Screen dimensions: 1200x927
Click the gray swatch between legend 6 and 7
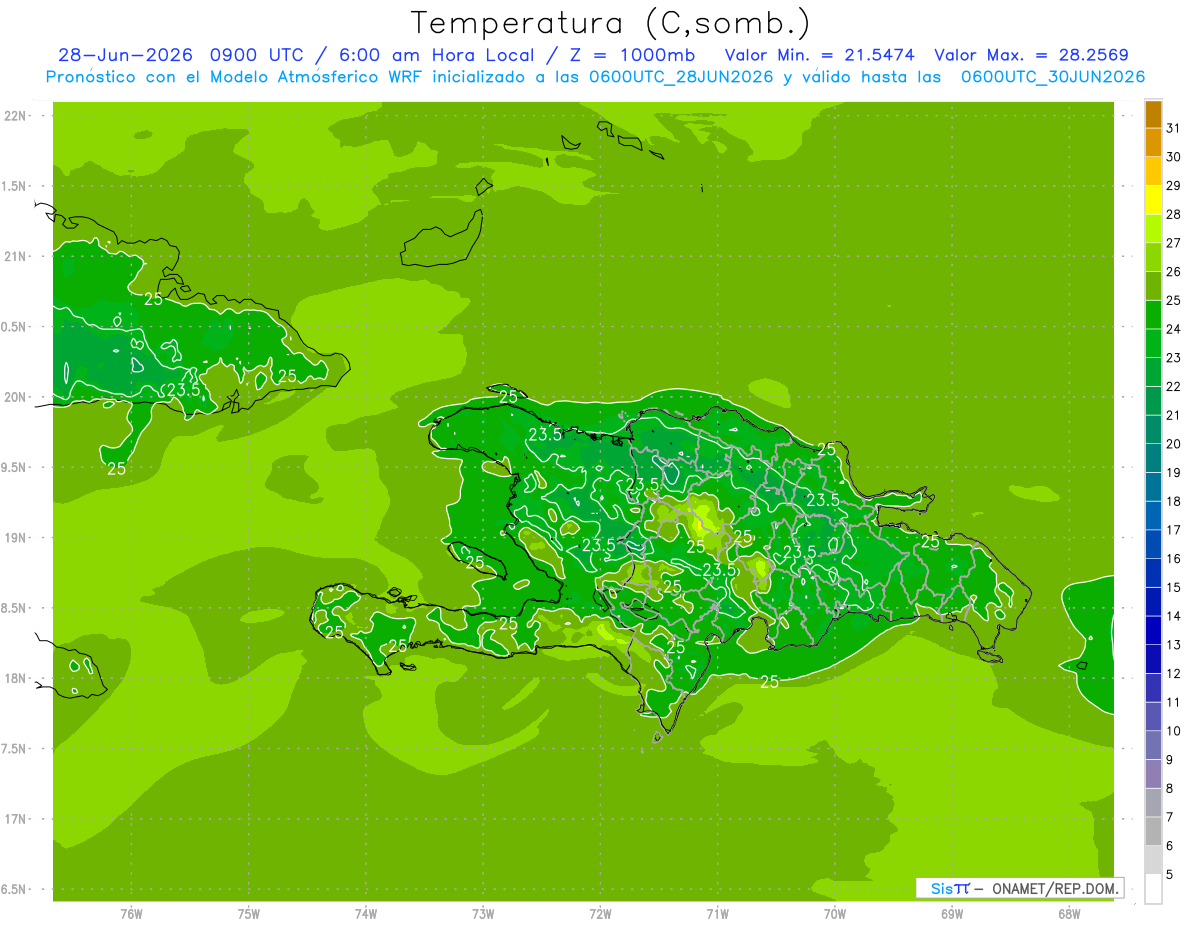tap(1153, 832)
